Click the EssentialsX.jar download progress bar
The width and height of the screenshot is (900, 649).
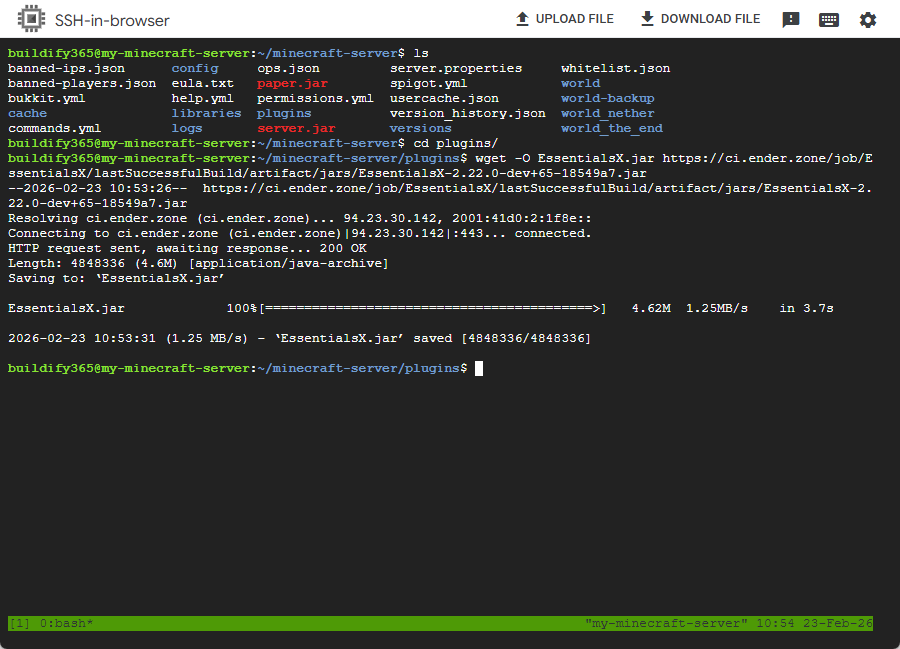[x=433, y=309]
